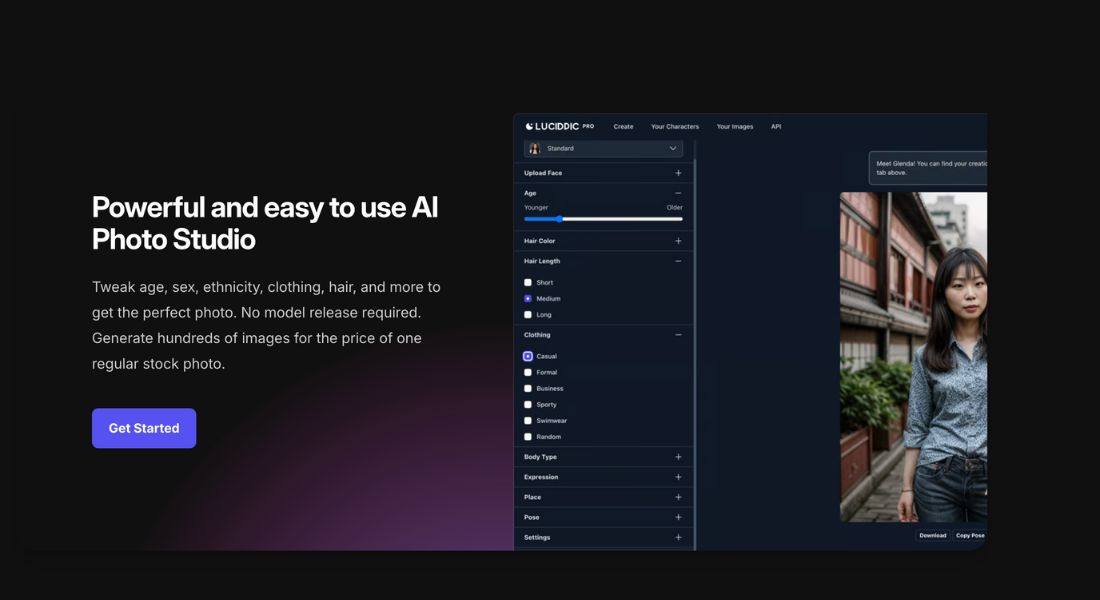1100x600 pixels.
Task: Expand the Place section
Action: [678, 497]
